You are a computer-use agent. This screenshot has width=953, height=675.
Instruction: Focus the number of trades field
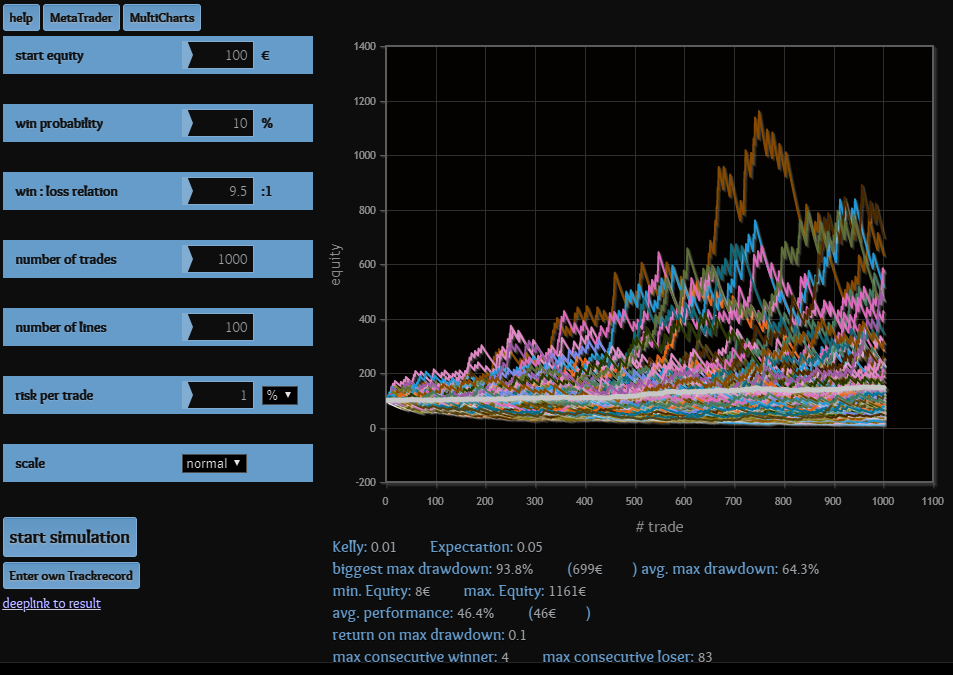220,259
